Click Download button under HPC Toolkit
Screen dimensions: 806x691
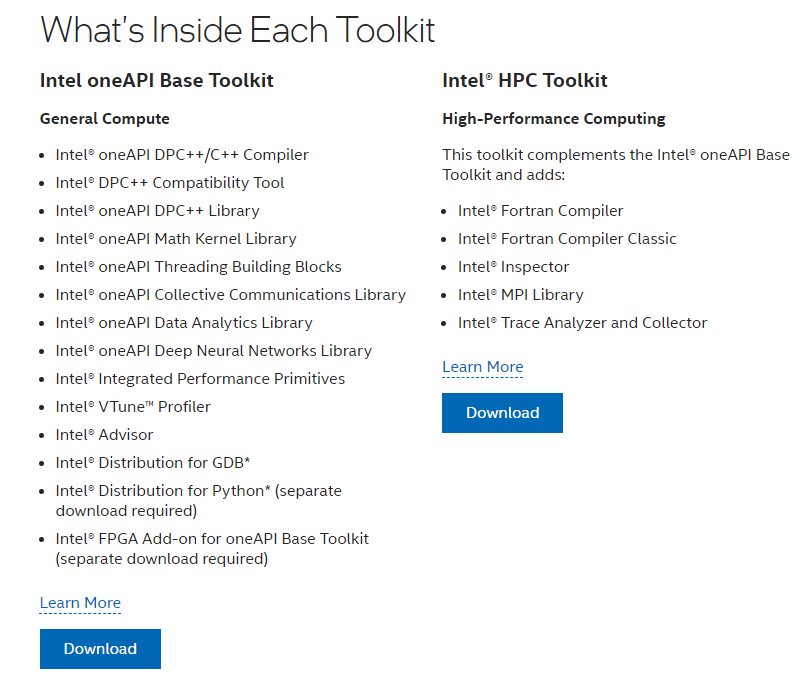pyautogui.click(x=502, y=412)
